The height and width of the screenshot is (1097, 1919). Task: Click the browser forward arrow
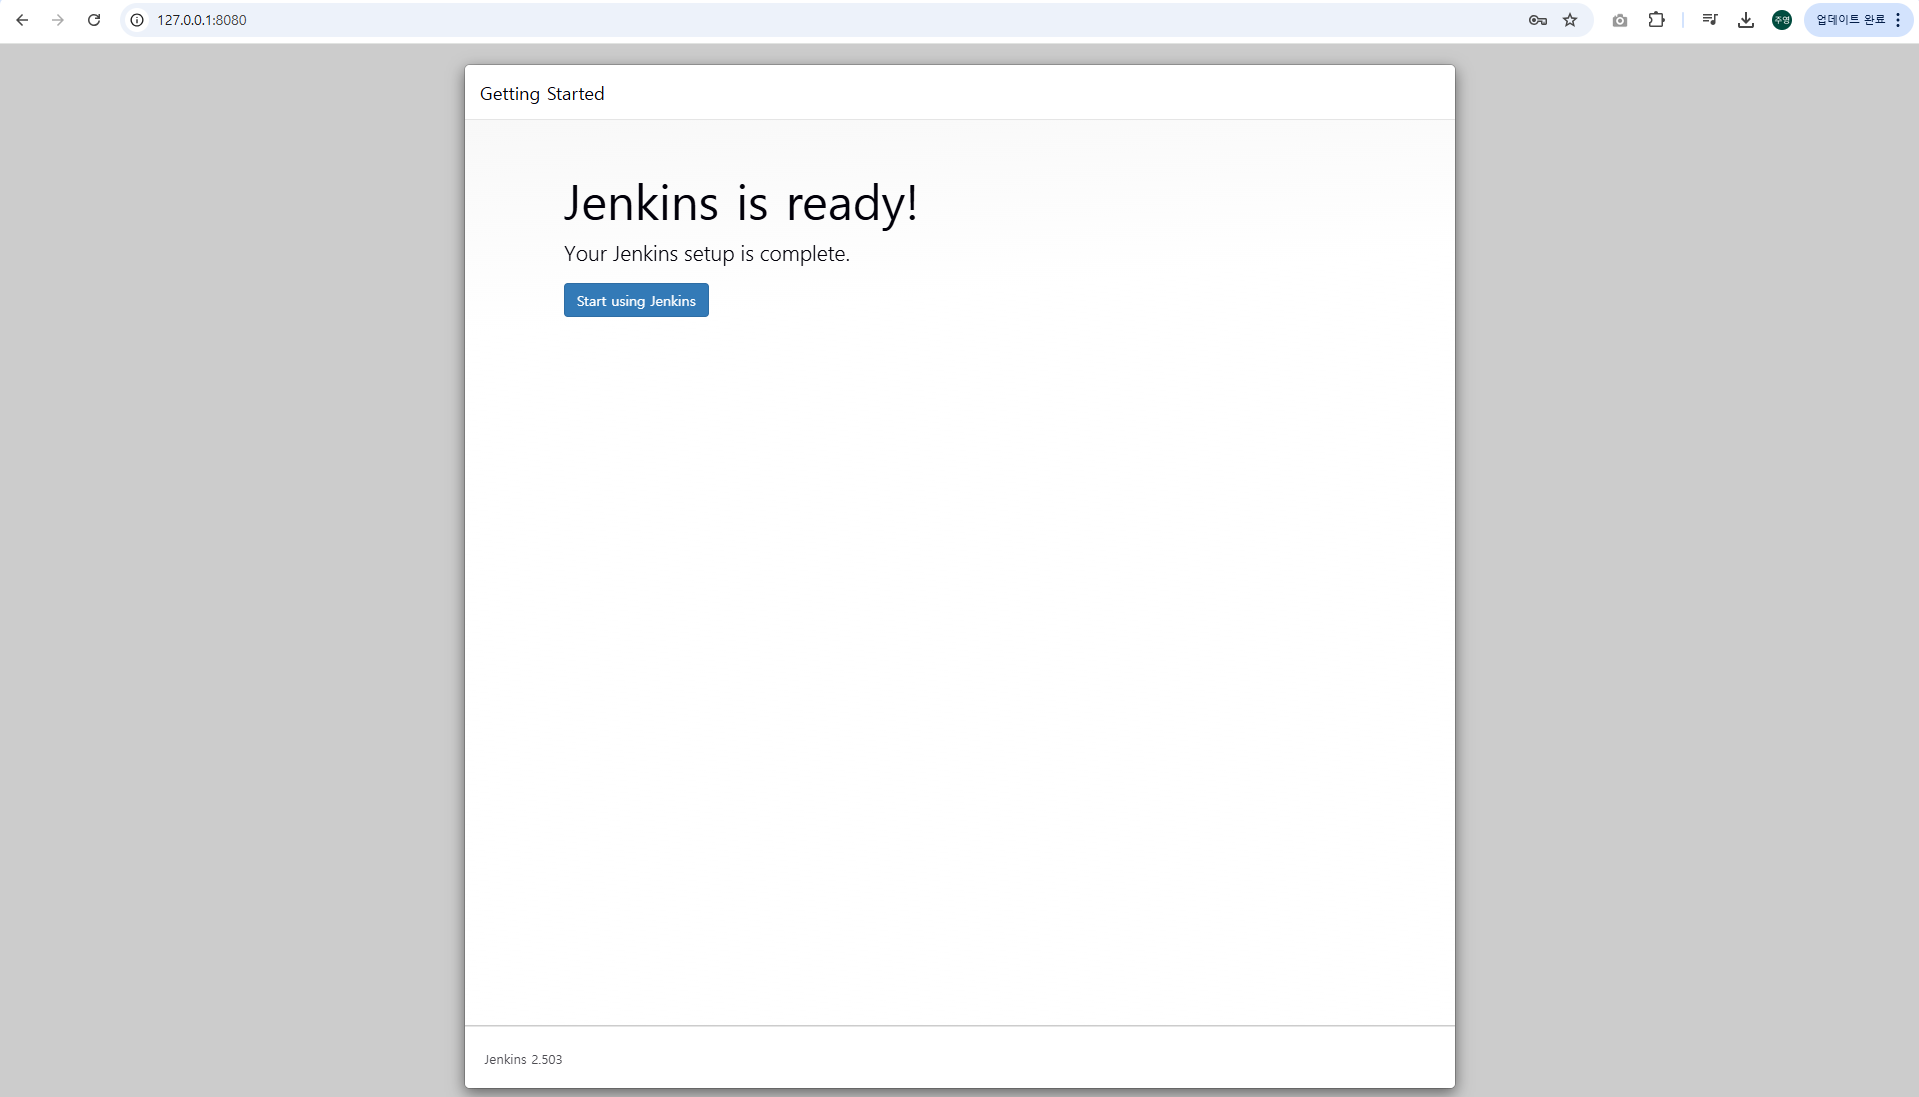pos(58,20)
